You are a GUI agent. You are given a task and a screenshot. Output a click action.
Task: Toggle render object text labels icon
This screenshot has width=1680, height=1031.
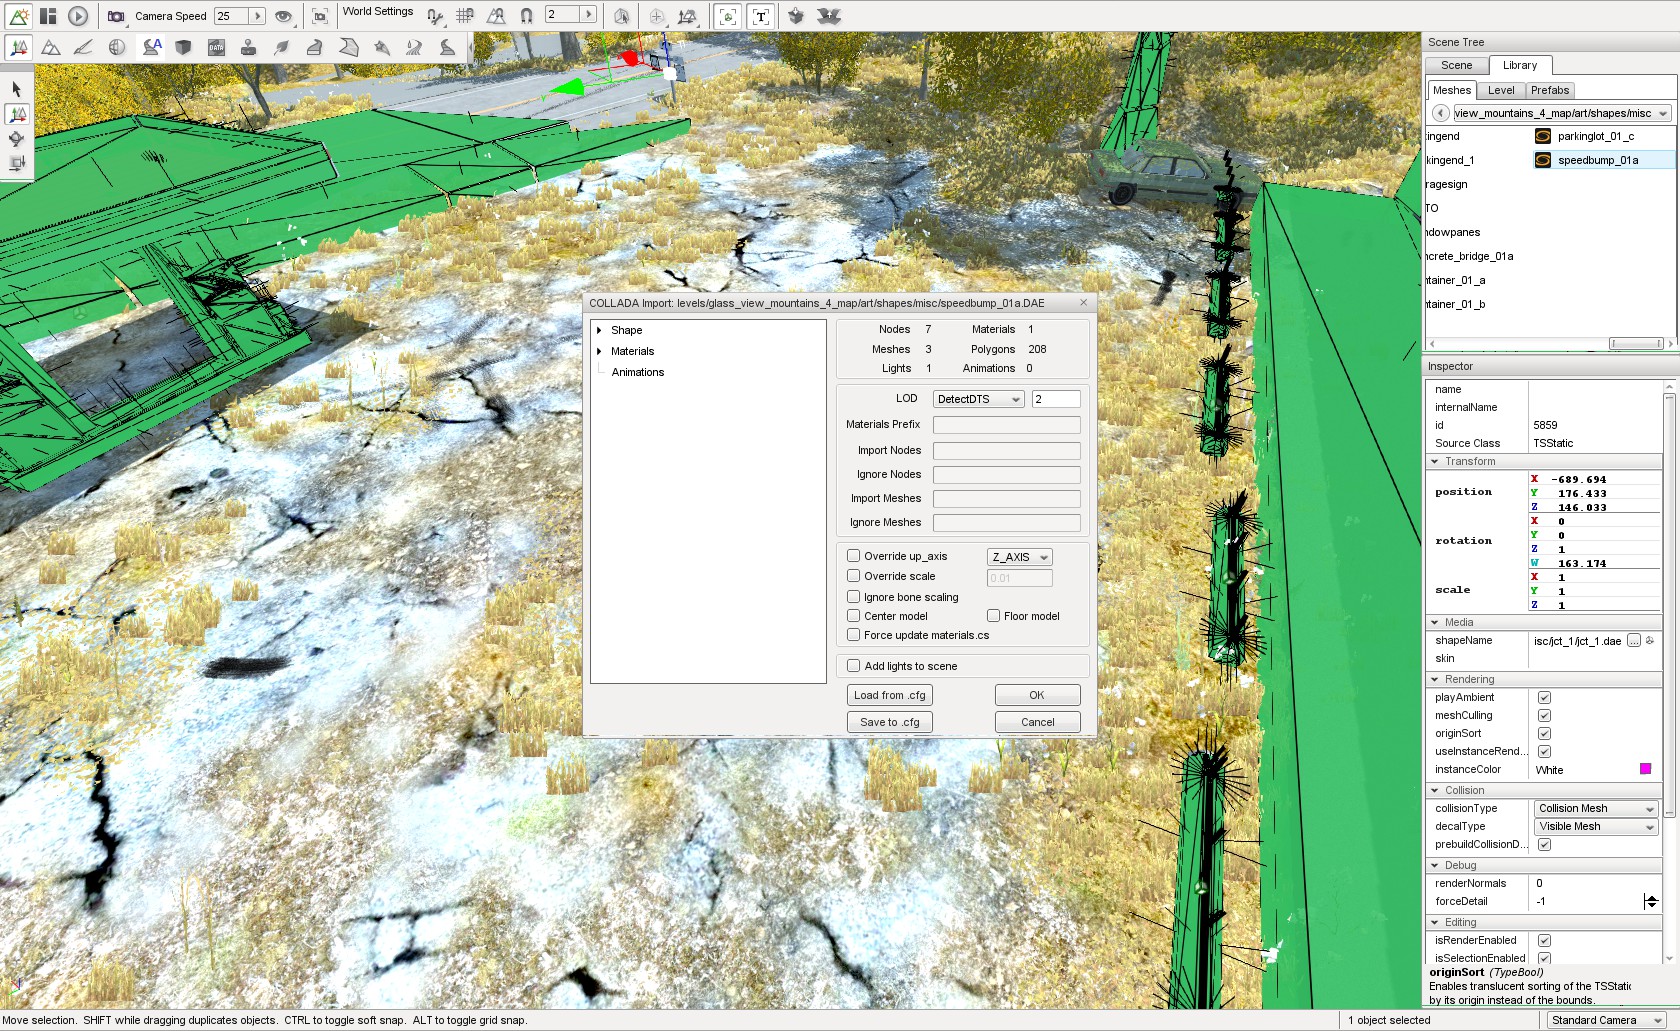tap(761, 16)
